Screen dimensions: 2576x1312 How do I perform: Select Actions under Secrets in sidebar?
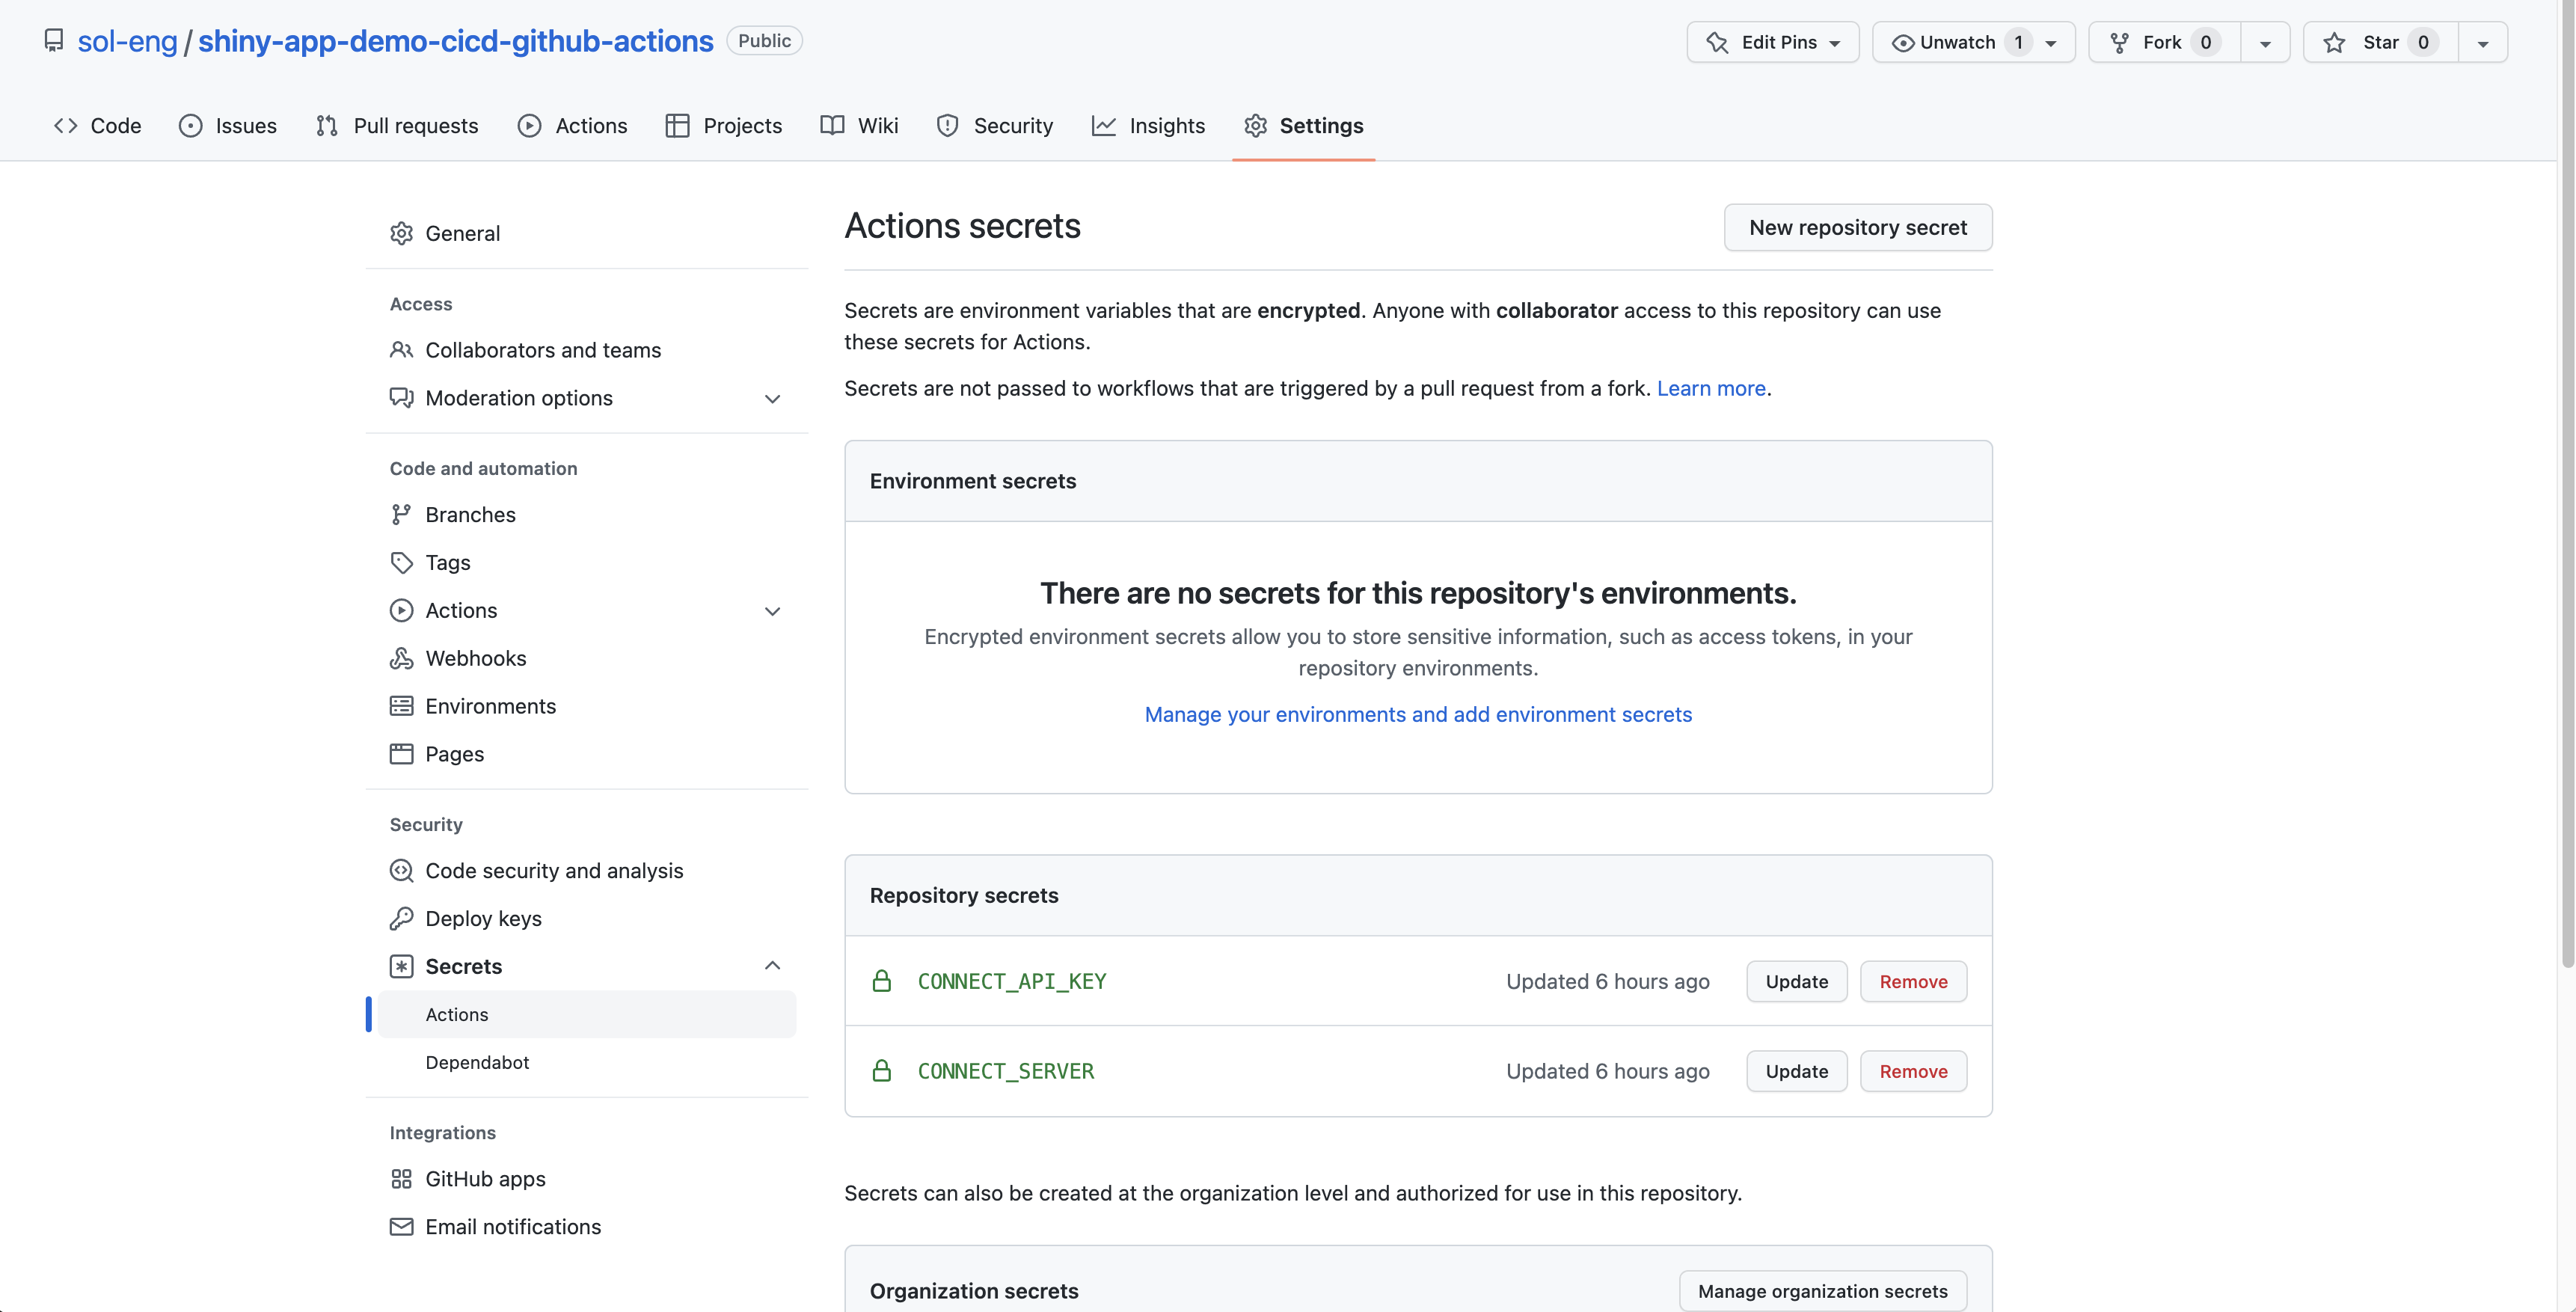coord(586,1014)
